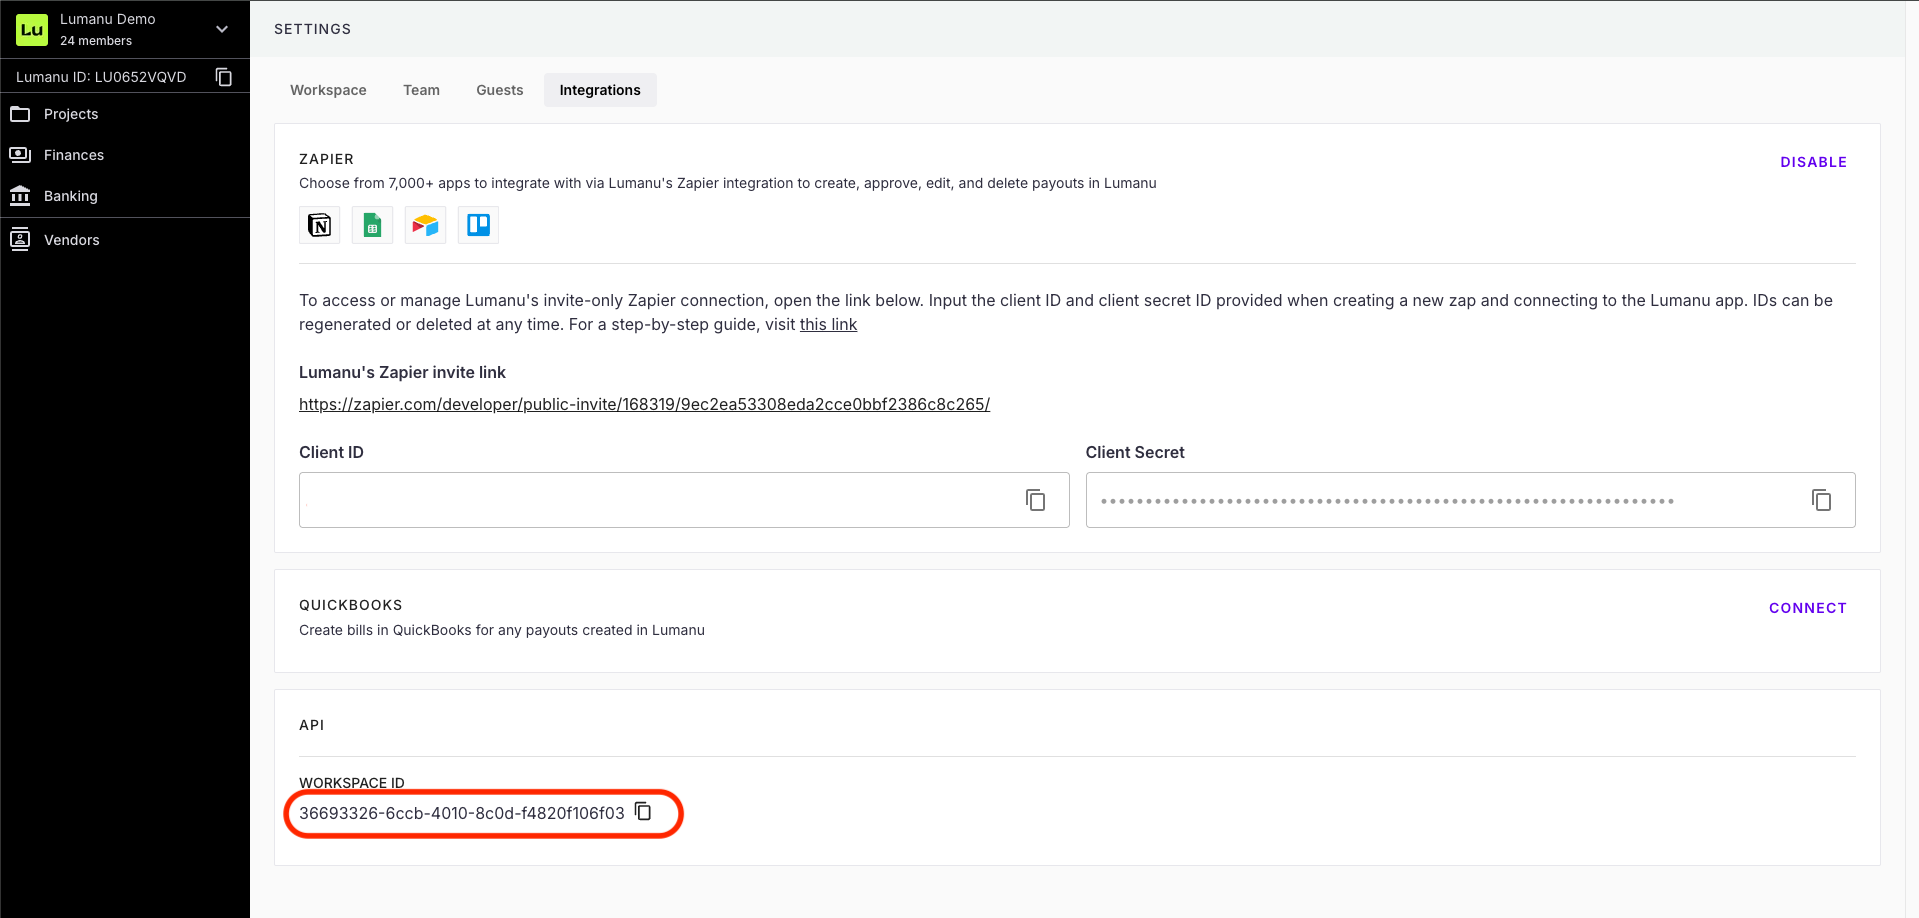Screen dimensions: 1919x918
Task: Click the WORKSPACE ID label
Action: point(352,783)
